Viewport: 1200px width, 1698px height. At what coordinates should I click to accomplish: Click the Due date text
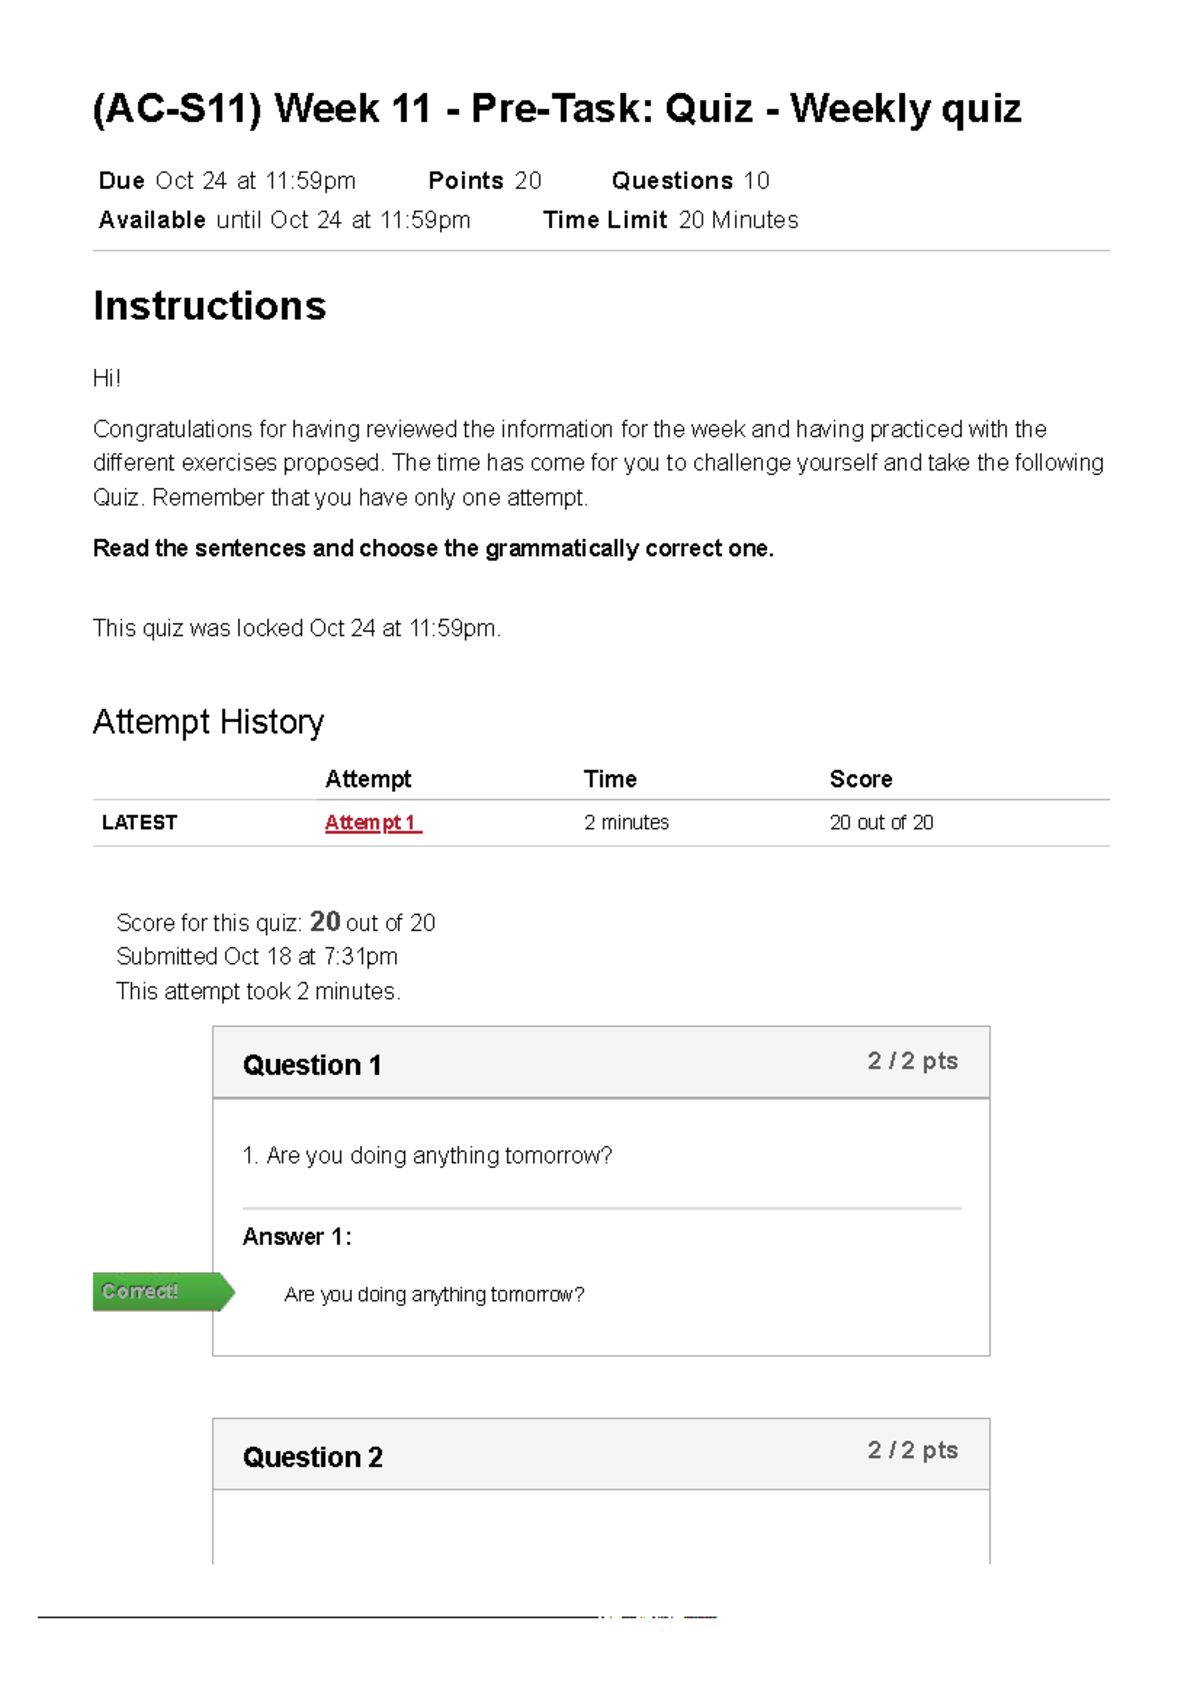tap(227, 181)
